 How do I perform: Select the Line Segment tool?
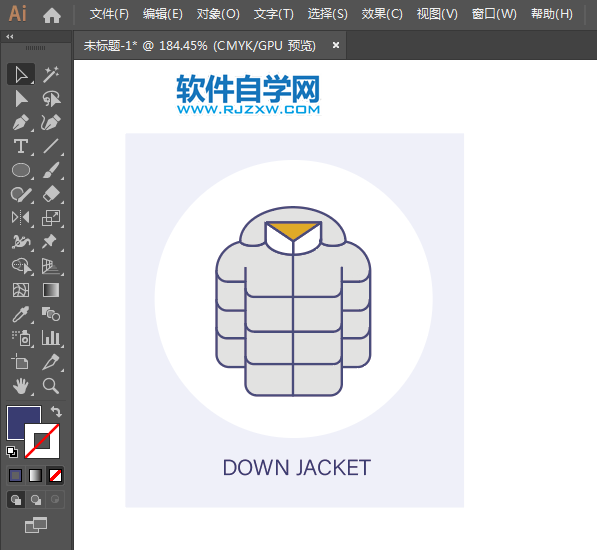coord(51,146)
